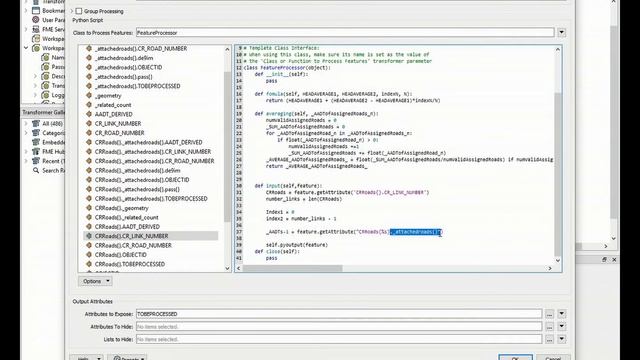Screen dimensions: 640x360
Task: Click the FME Hub folder icon
Action: click(36, 151)
